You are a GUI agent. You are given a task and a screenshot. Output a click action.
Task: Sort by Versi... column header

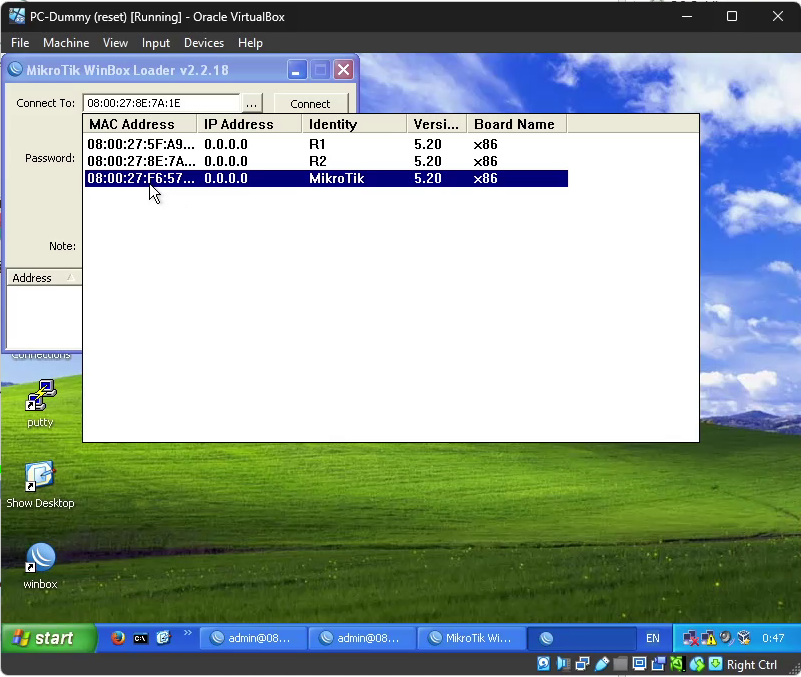(x=437, y=124)
